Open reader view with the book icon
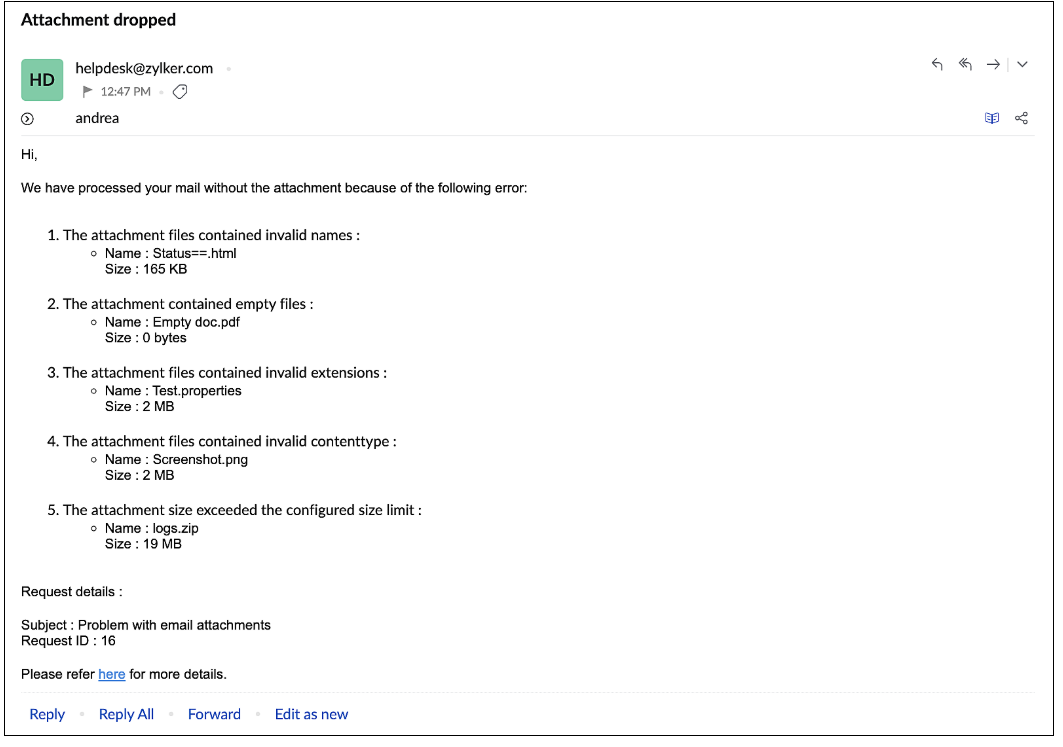1063x747 pixels. coord(992,118)
